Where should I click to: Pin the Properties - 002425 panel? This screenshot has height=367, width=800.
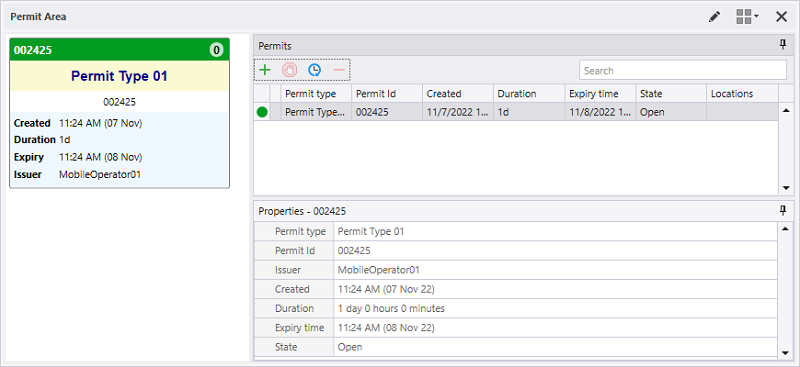point(783,211)
